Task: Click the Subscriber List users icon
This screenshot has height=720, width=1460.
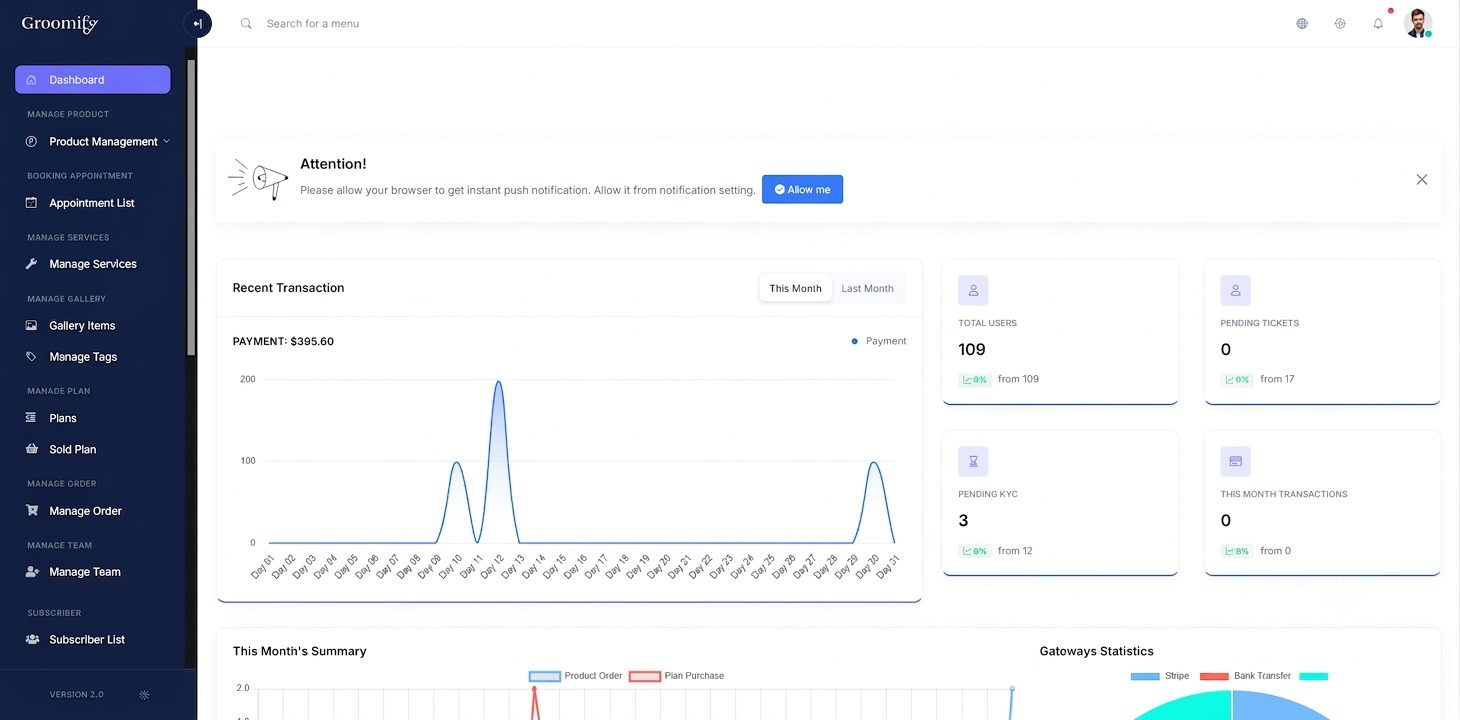Action: [31, 640]
